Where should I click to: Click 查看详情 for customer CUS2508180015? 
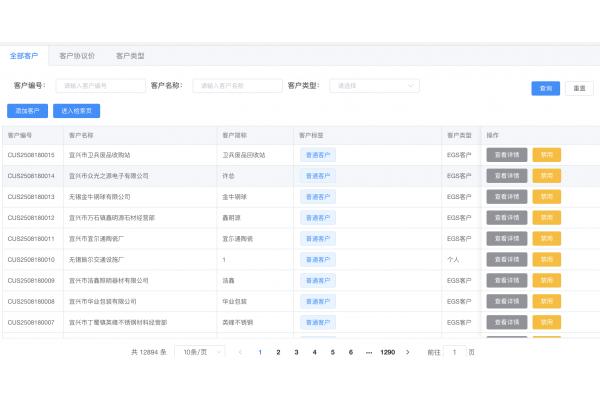[x=506, y=154]
